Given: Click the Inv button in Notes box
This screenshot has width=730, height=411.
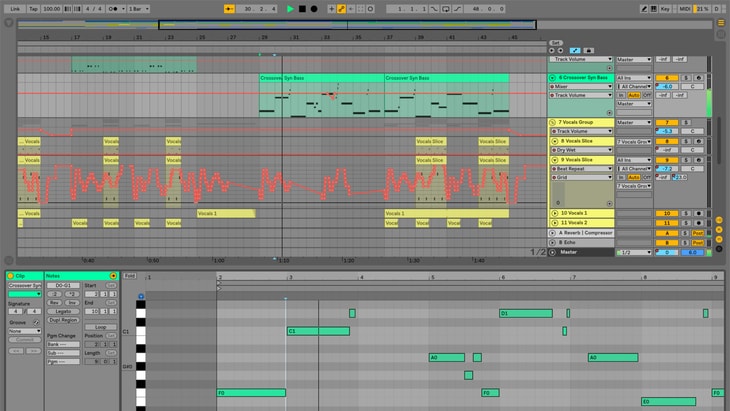Looking at the screenshot, I should 72,303.
